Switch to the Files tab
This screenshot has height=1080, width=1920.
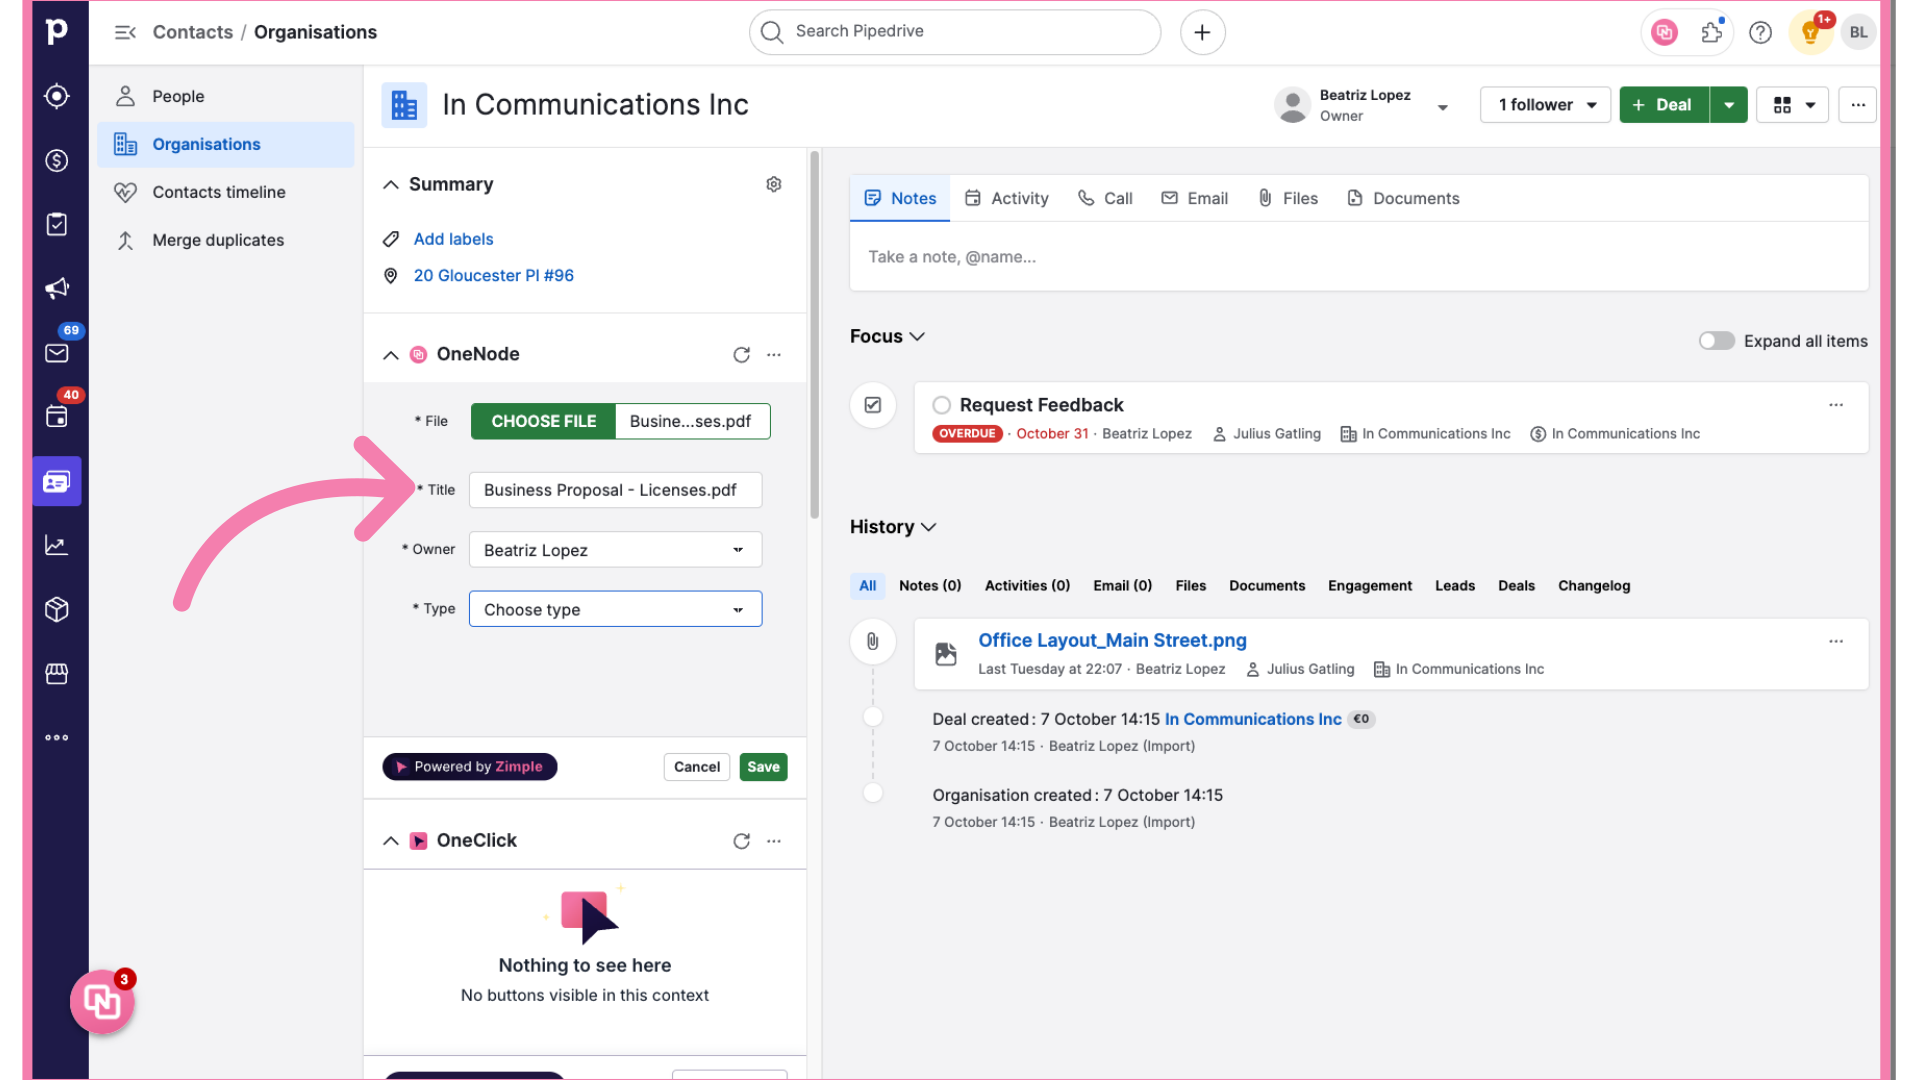click(1288, 198)
